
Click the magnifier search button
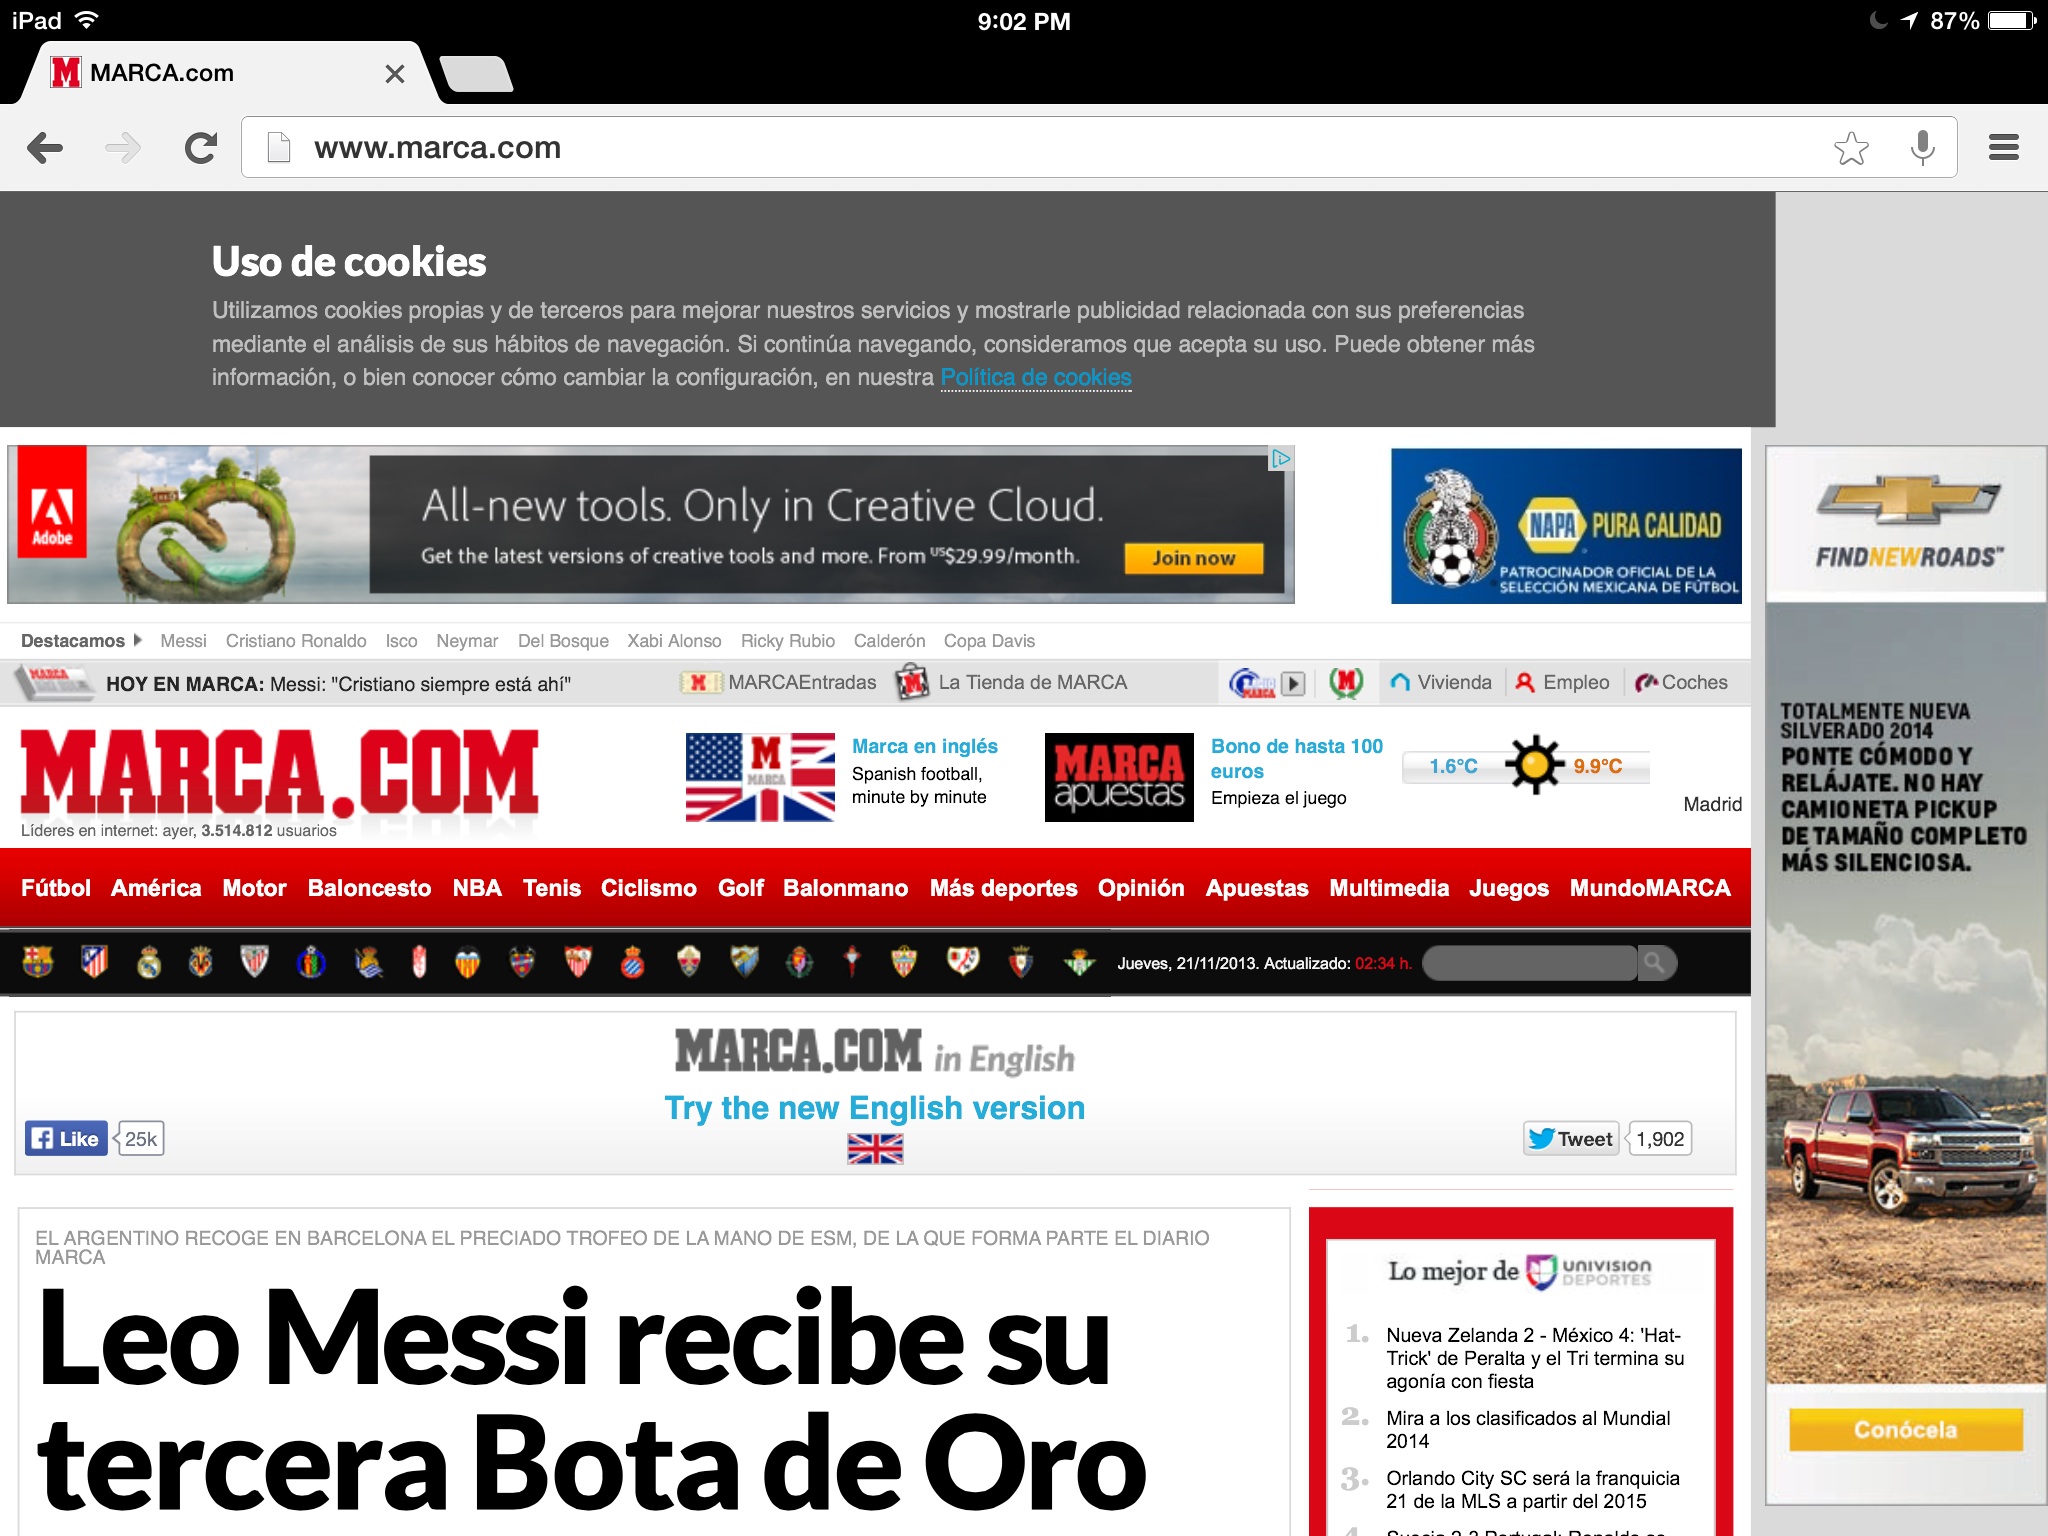(x=1656, y=963)
